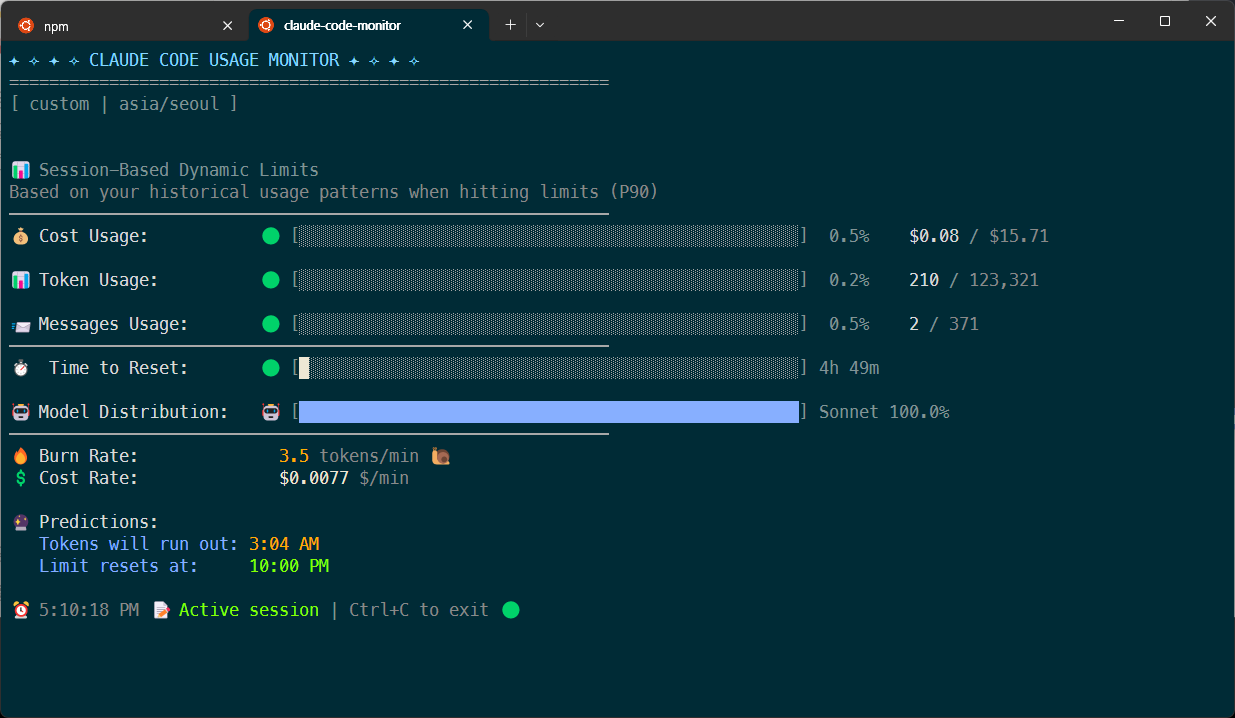Click the Time to Reset progress bar

click(549, 369)
